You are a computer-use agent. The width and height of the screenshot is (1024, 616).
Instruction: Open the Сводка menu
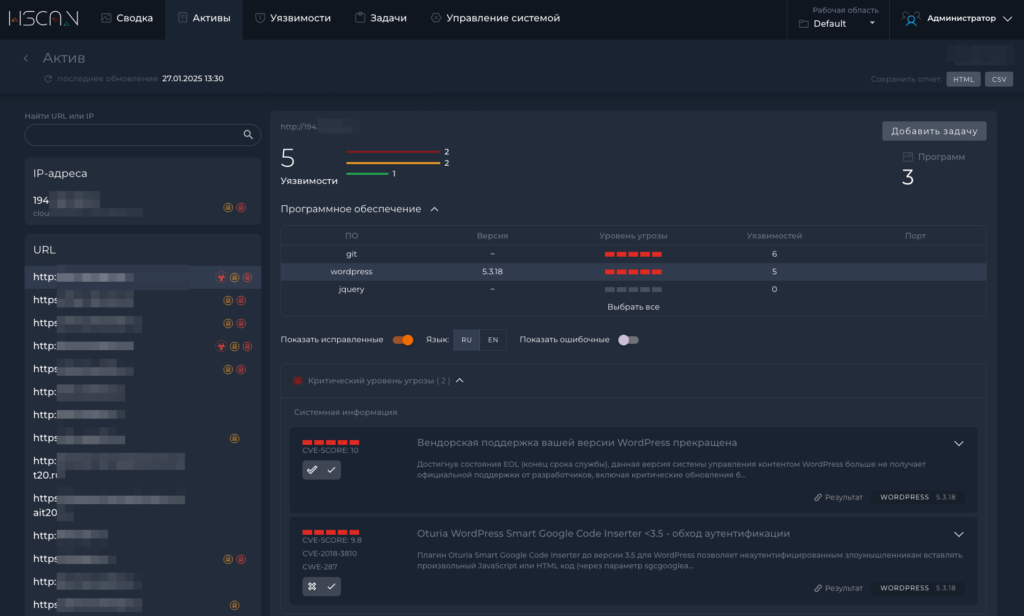pyautogui.click(x=127, y=18)
